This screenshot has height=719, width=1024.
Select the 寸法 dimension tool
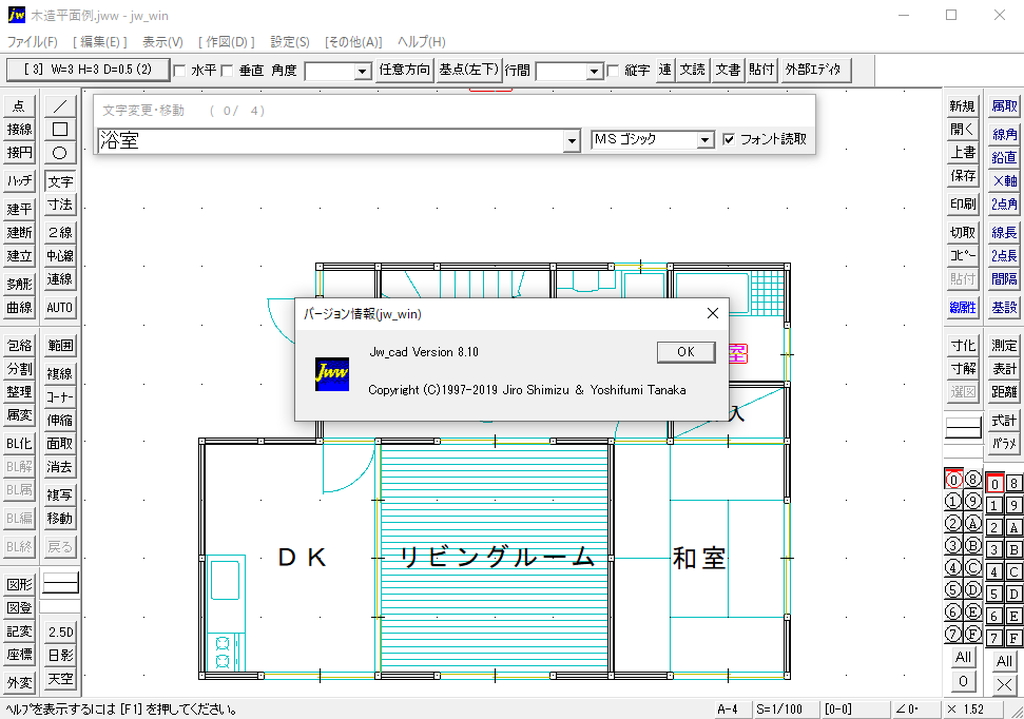[x=60, y=204]
